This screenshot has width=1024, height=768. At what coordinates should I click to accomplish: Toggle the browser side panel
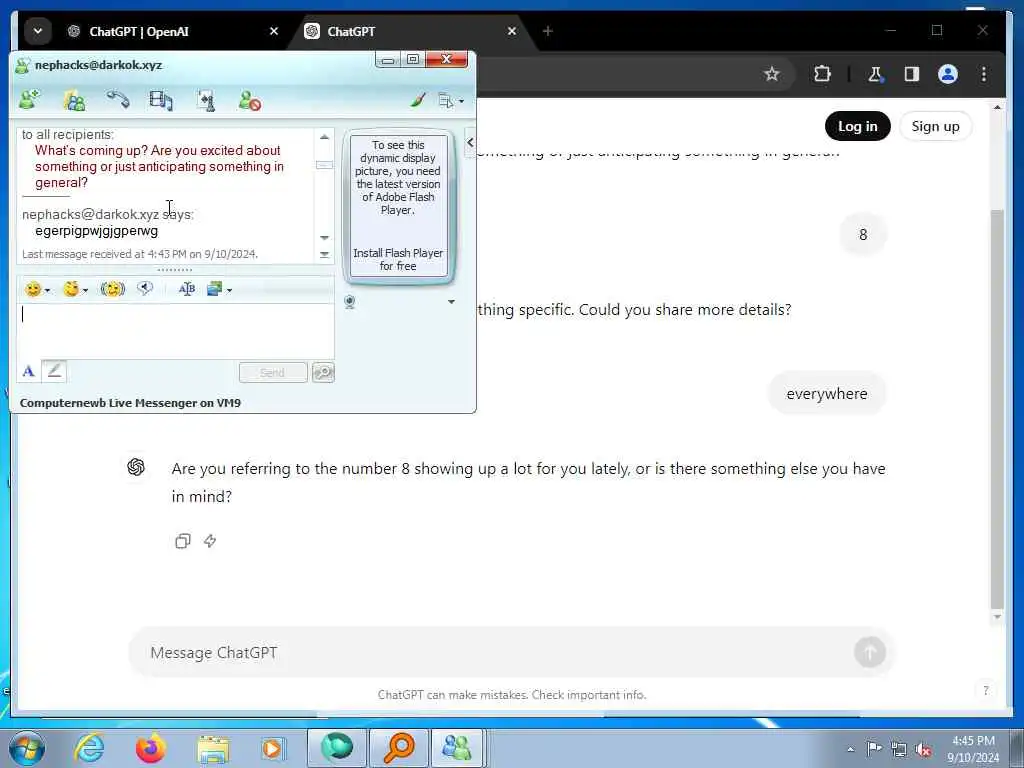coord(912,74)
